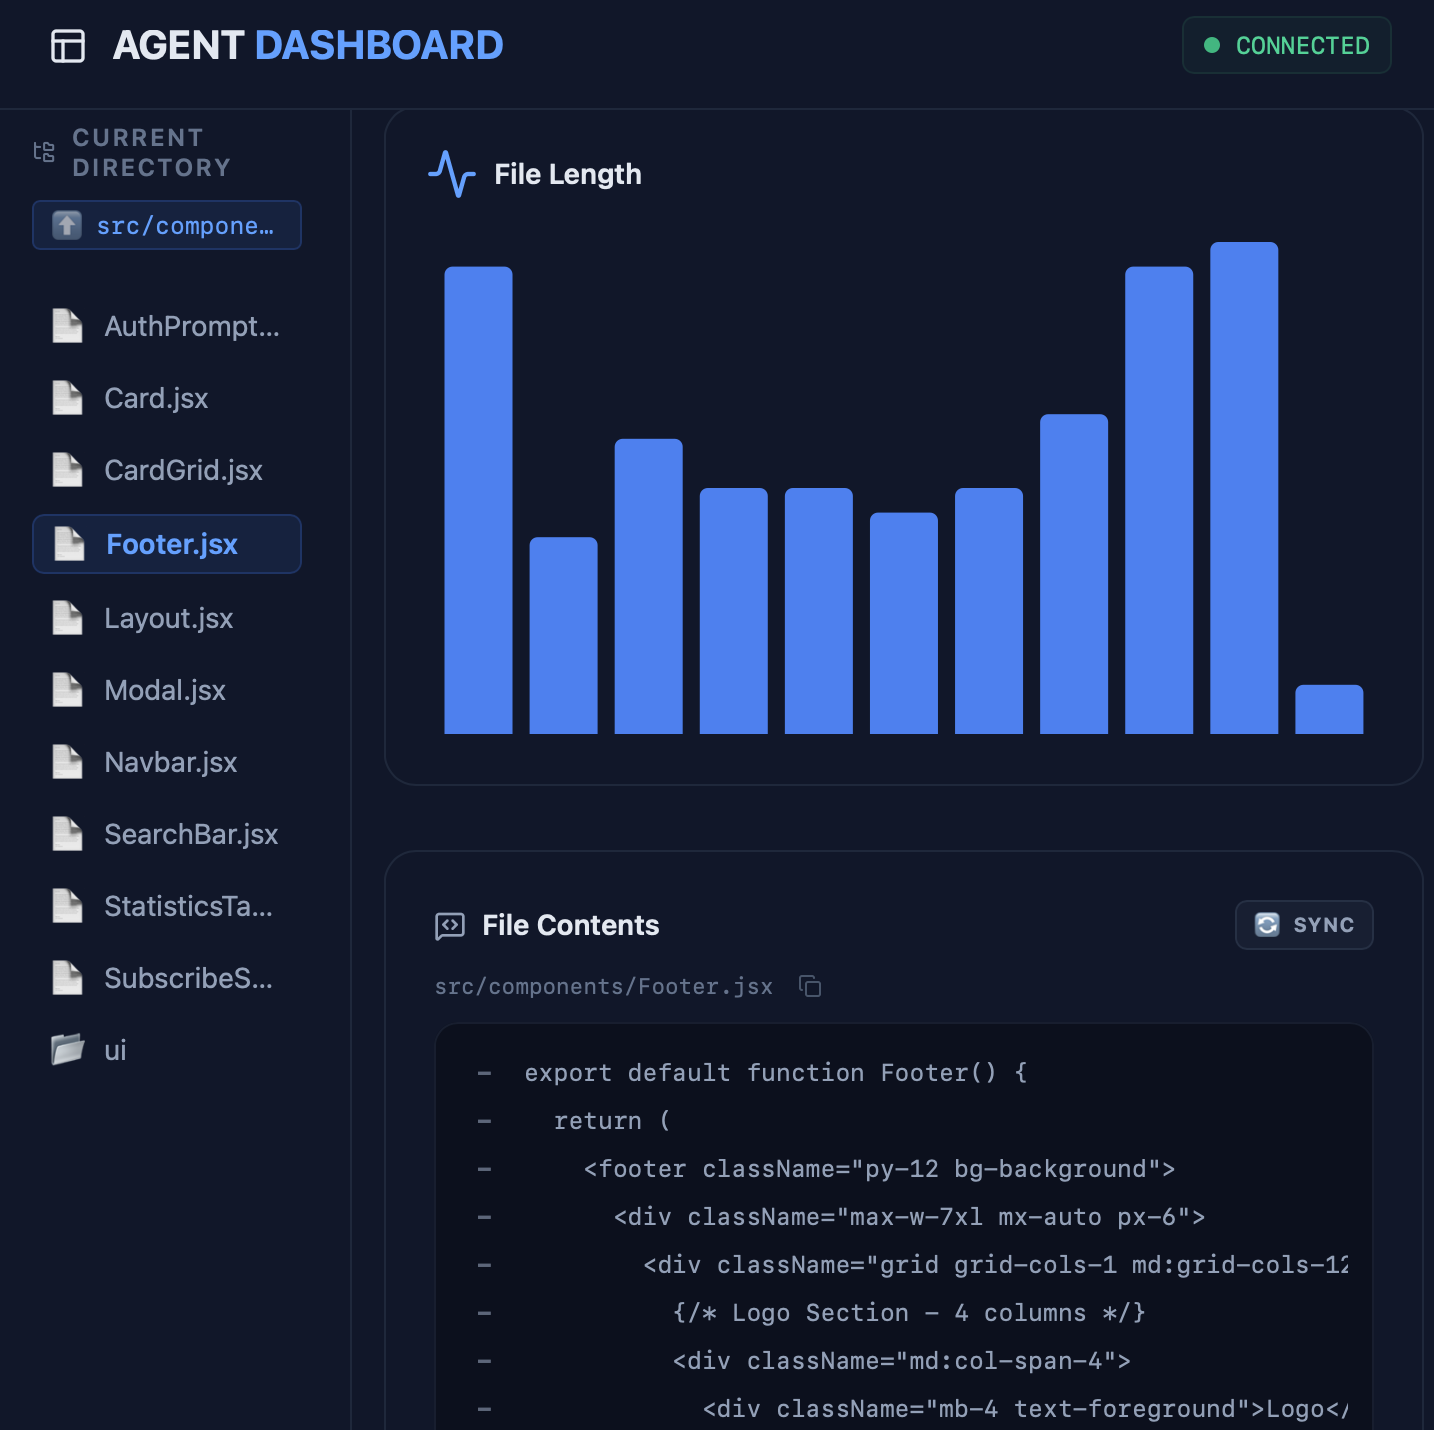This screenshot has width=1434, height=1430.
Task: Click the file icon next to SubscribeS…
Action: point(67,978)
